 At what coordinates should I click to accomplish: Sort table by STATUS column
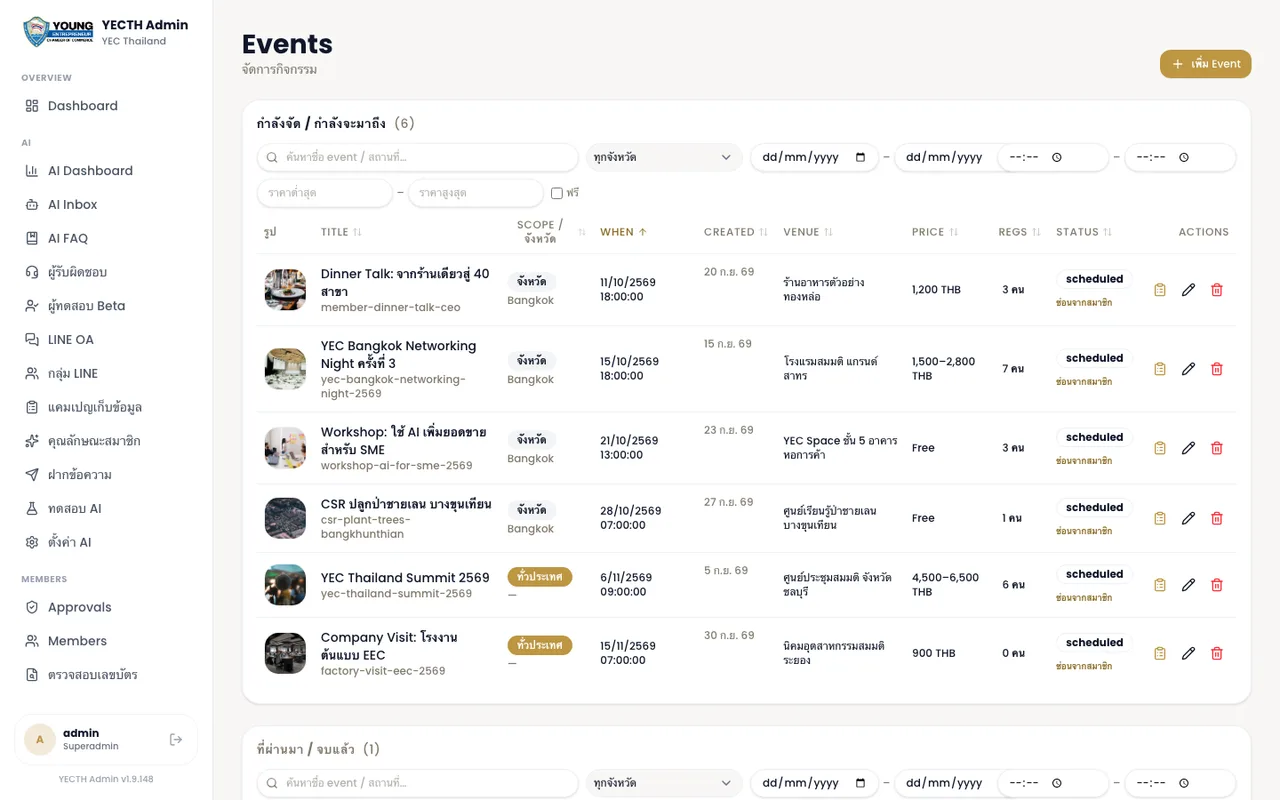point(1084,232)
